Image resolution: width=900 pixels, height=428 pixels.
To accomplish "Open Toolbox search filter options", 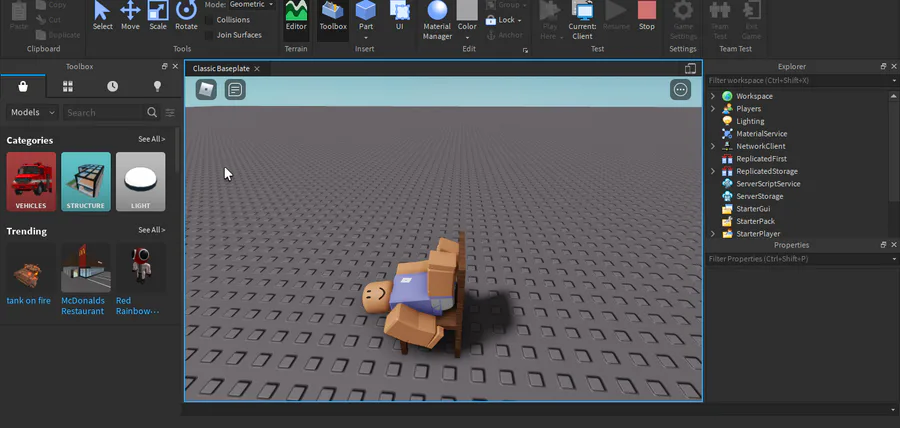I will point(170,112).
